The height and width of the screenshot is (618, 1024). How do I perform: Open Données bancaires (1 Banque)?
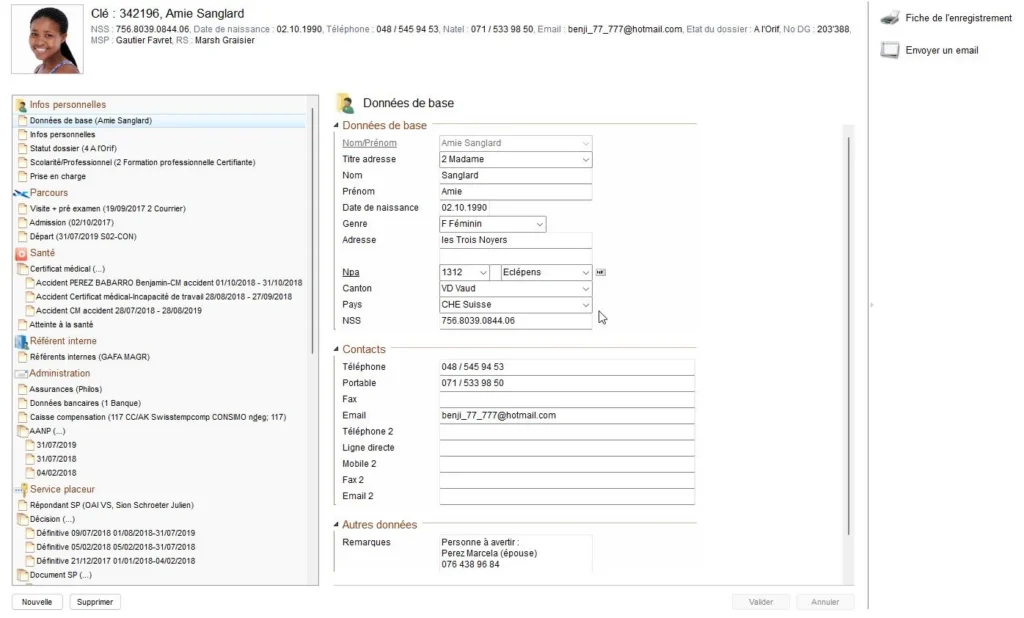[85, 404]
